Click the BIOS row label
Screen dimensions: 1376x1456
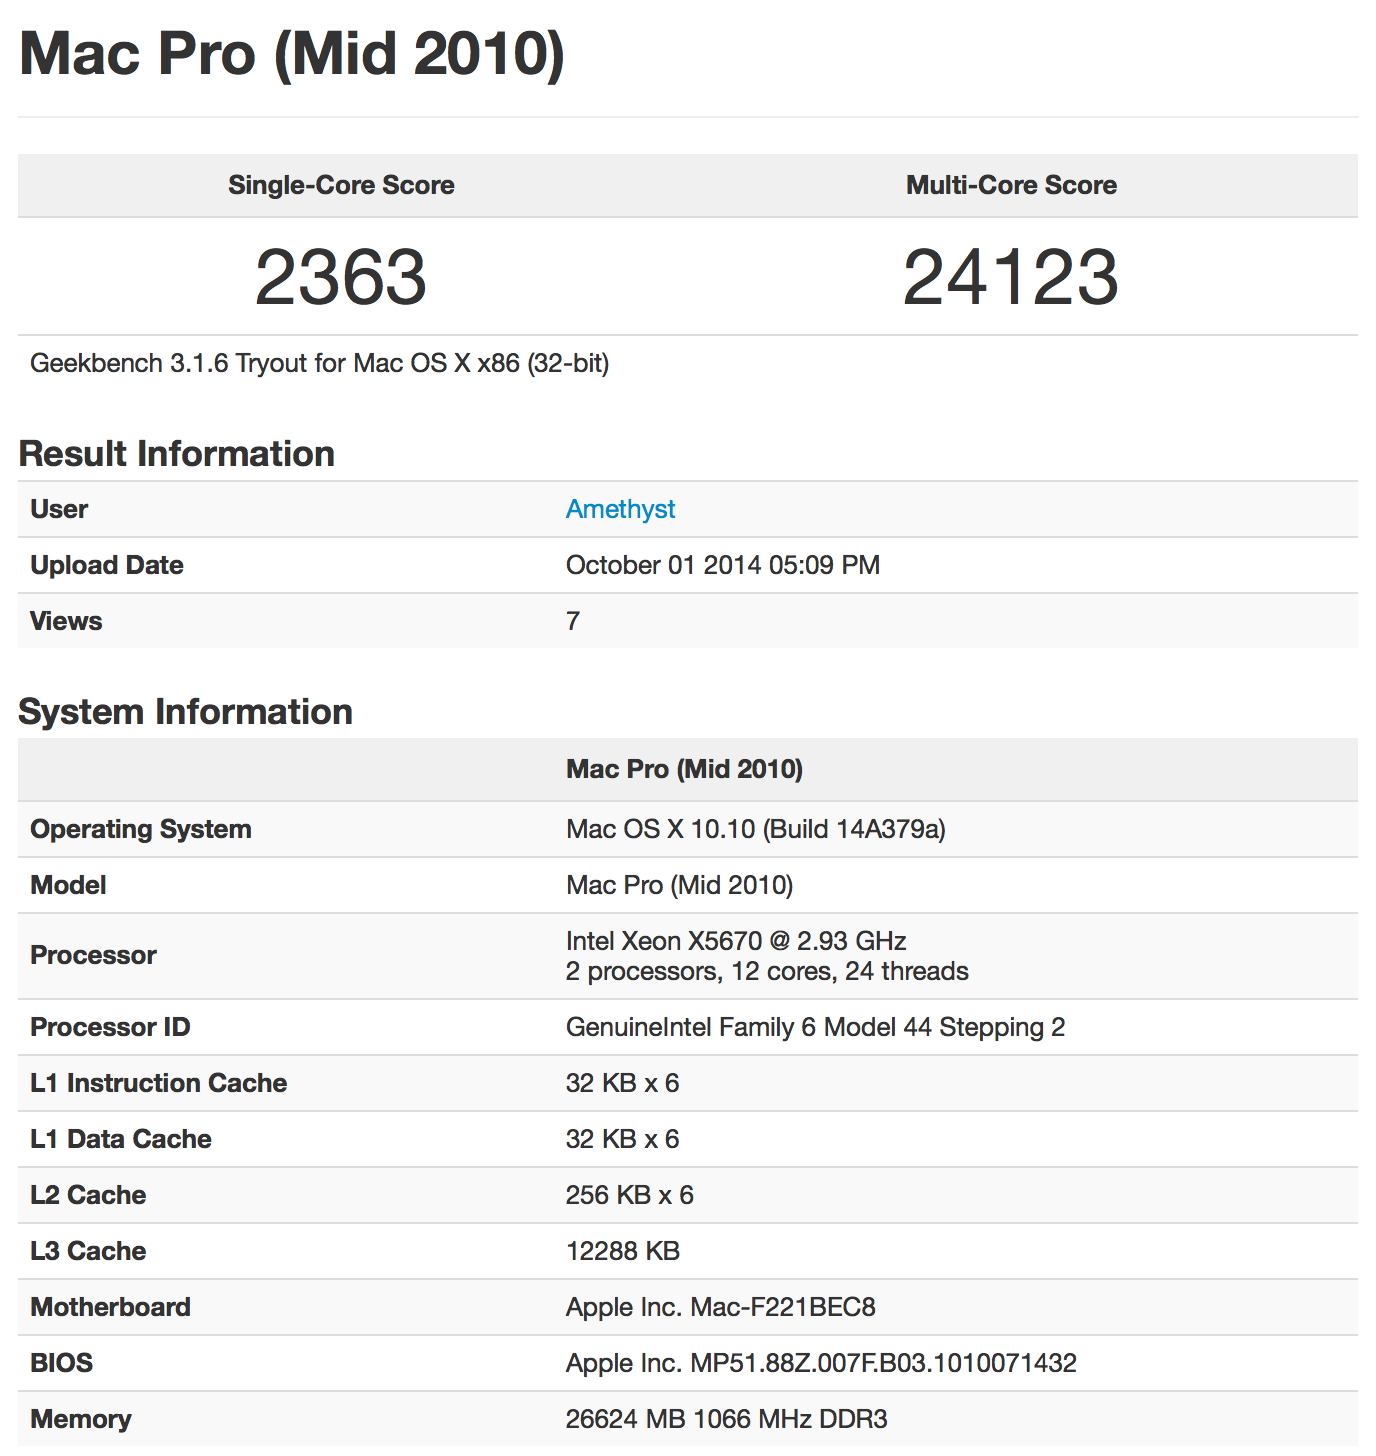click(62, 1363)
